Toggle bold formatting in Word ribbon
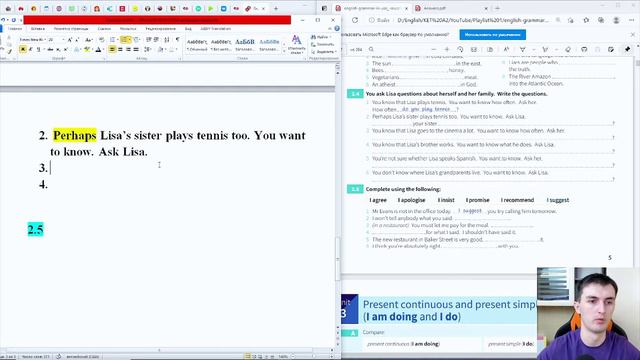 tap(23, 49)
